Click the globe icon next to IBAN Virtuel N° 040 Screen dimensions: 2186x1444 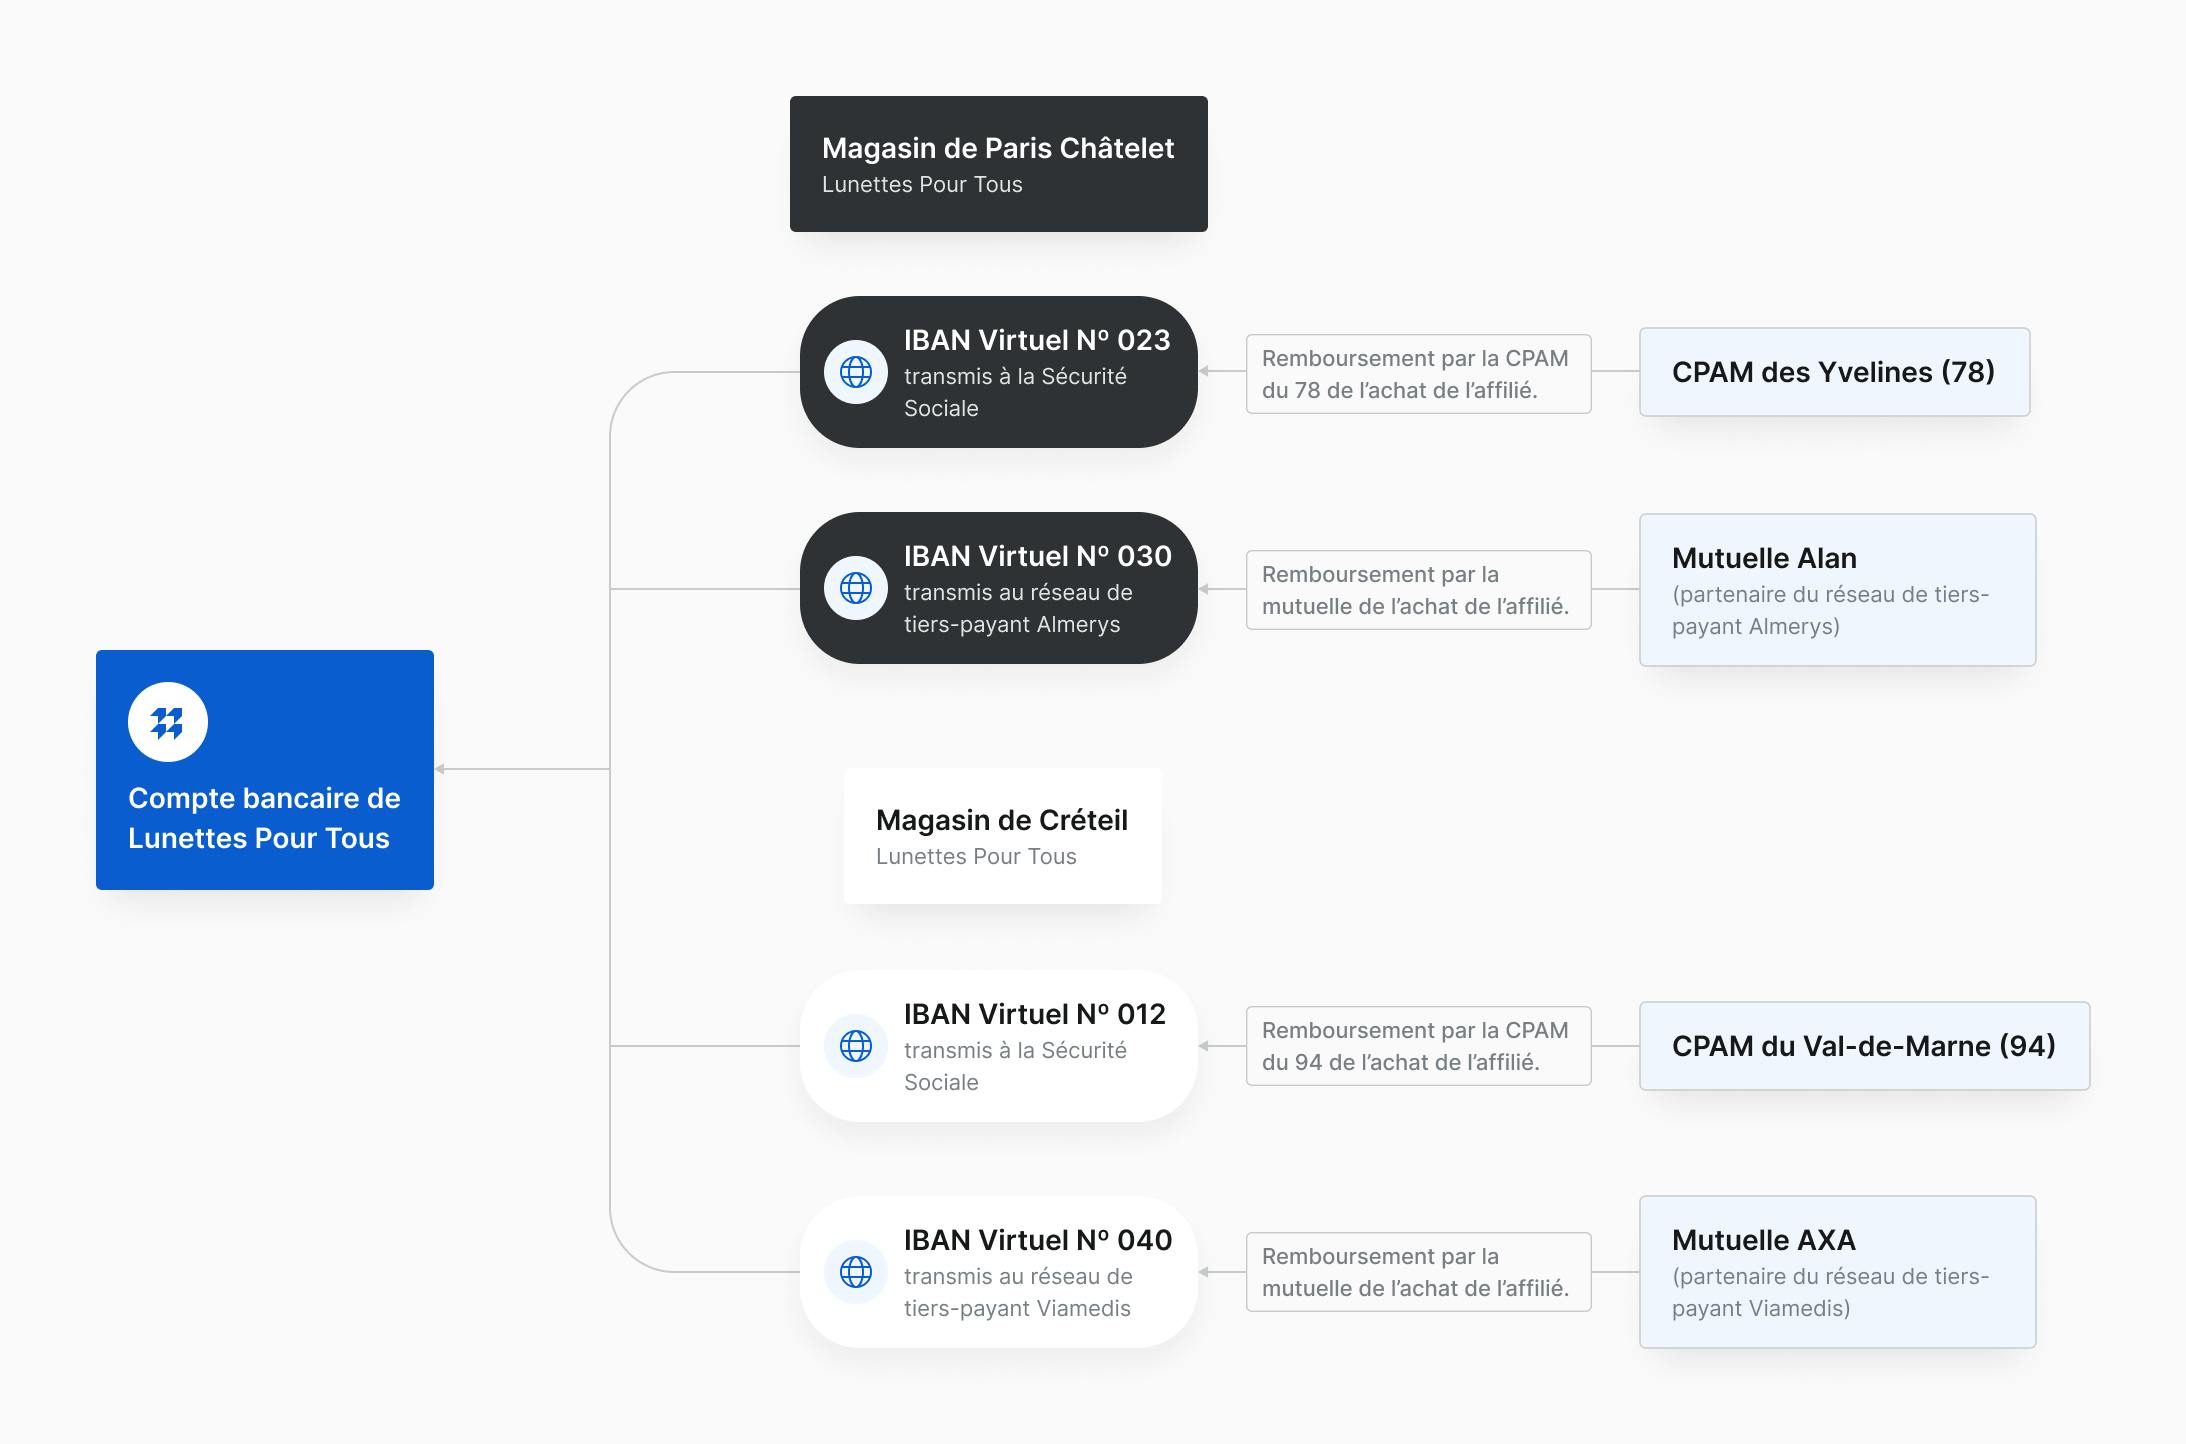(x=856, y=1272)
